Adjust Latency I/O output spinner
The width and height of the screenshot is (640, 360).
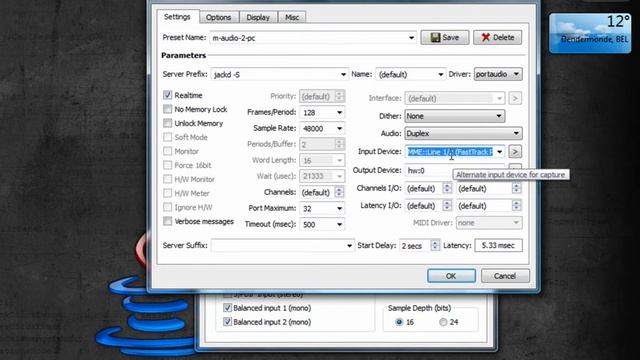pyautogui.click(x=516, y=205)
